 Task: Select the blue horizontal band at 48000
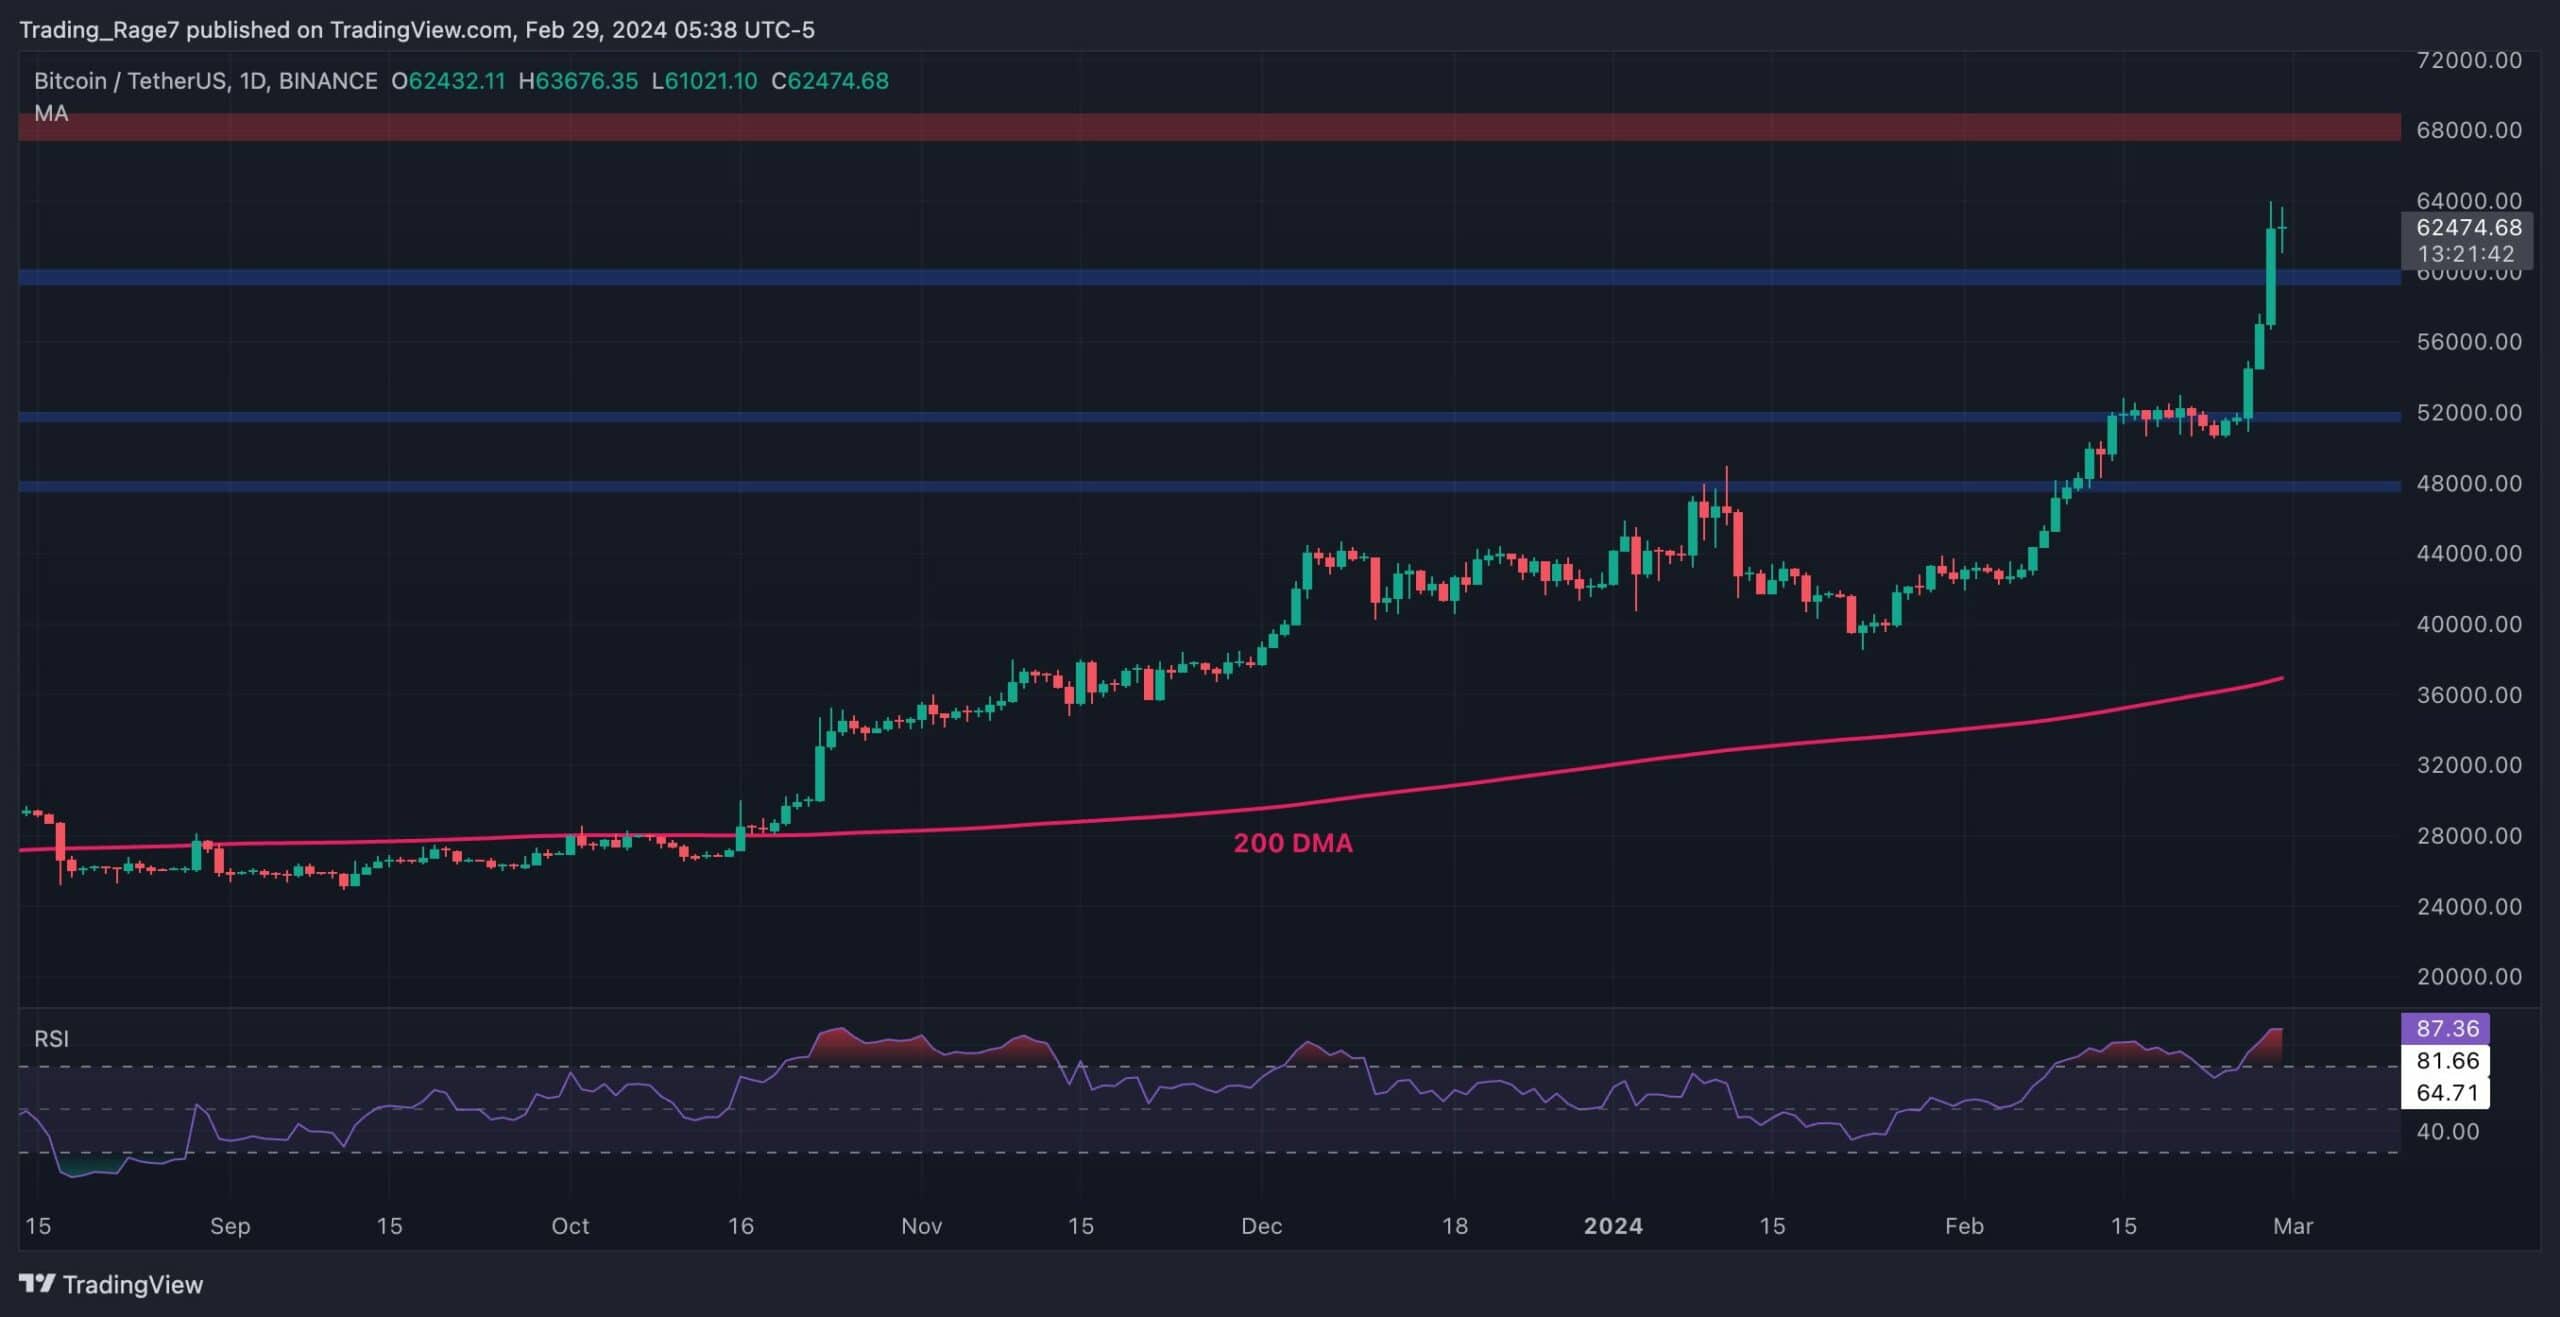(1200, 486)
